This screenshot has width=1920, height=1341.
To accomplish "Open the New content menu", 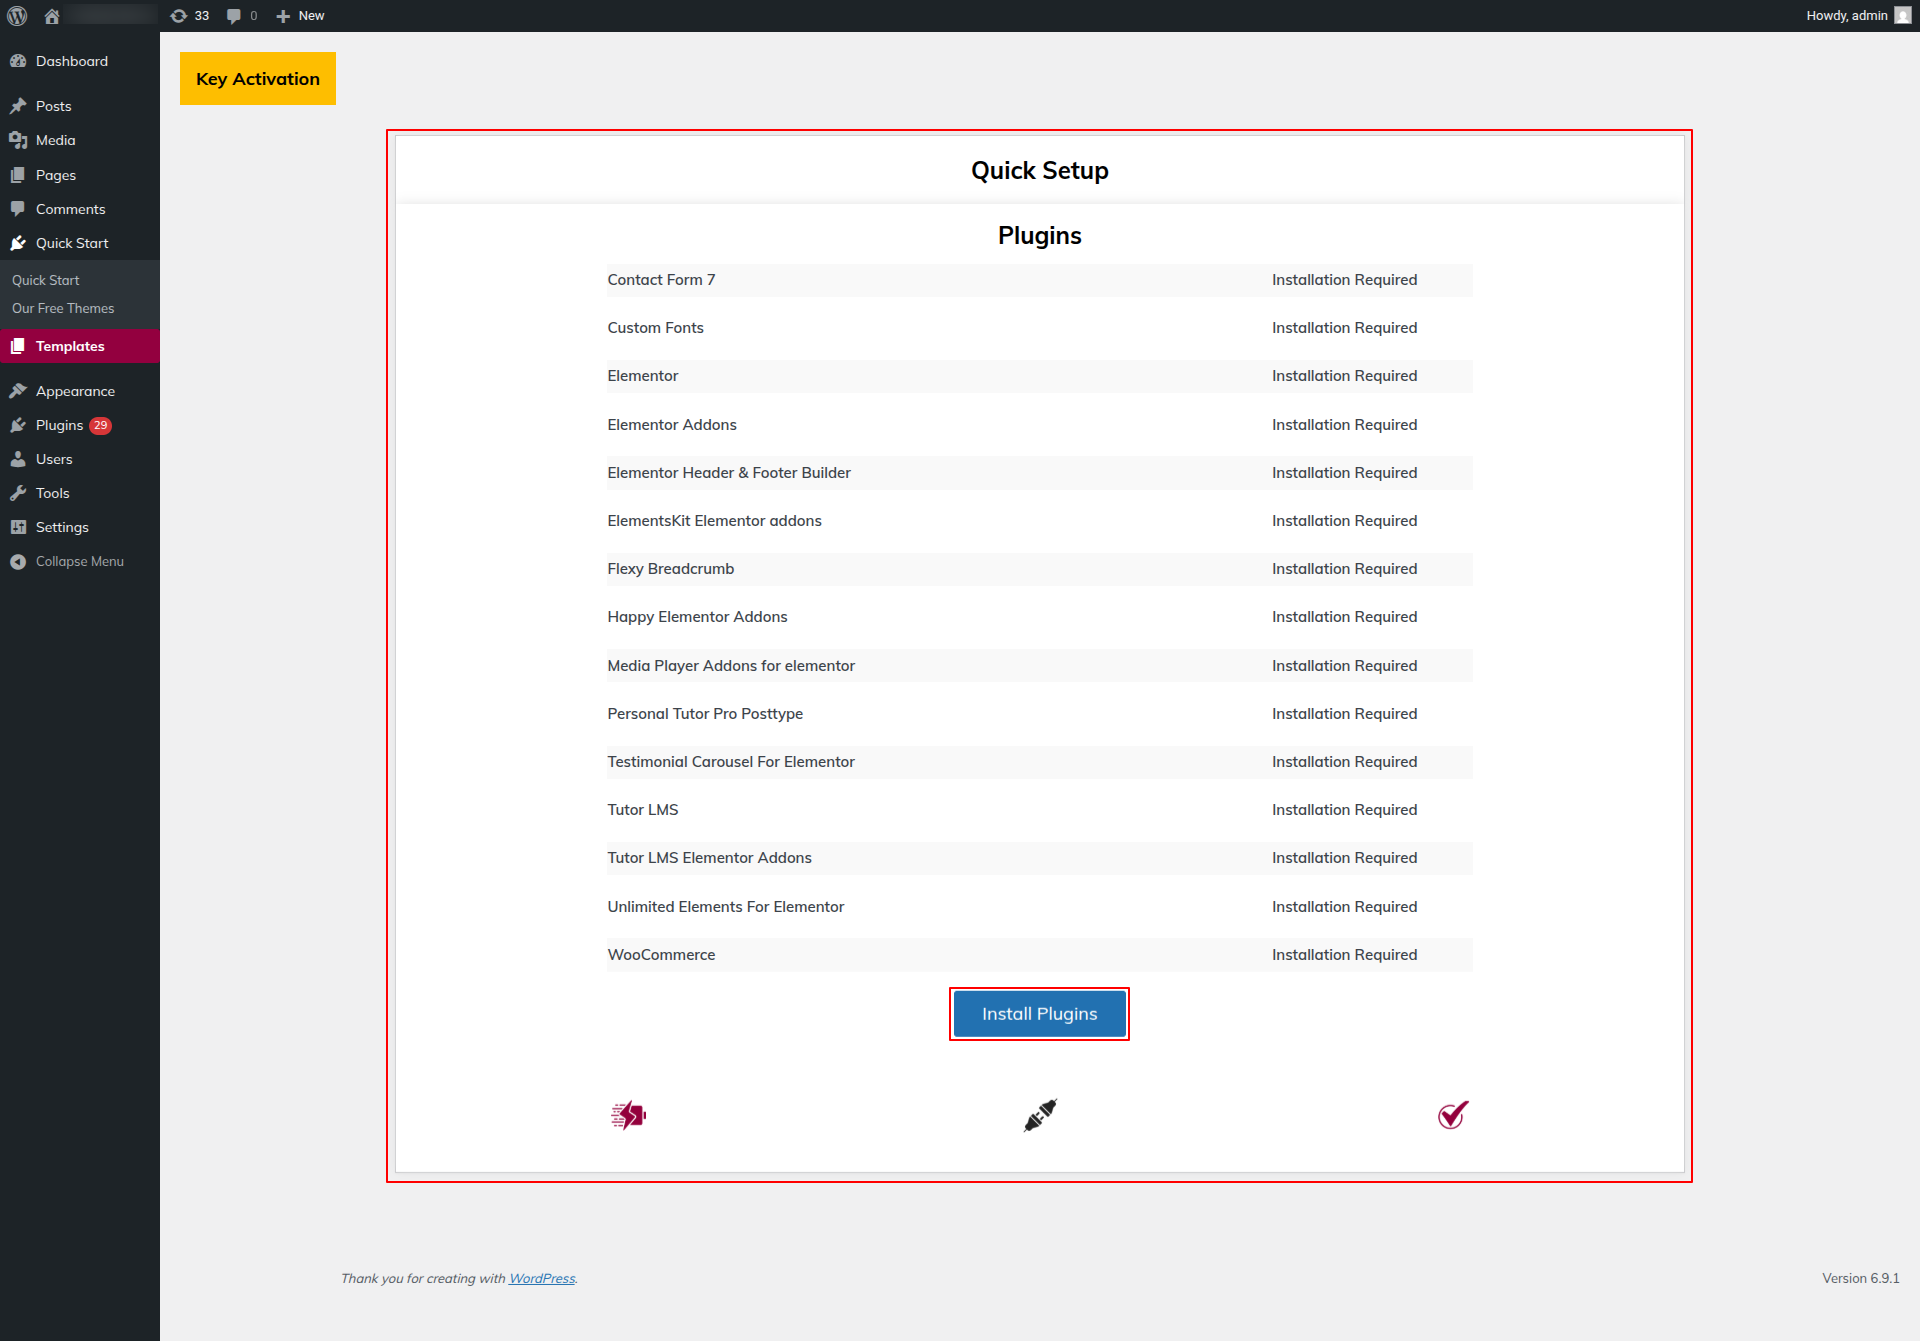I will 300,16.
